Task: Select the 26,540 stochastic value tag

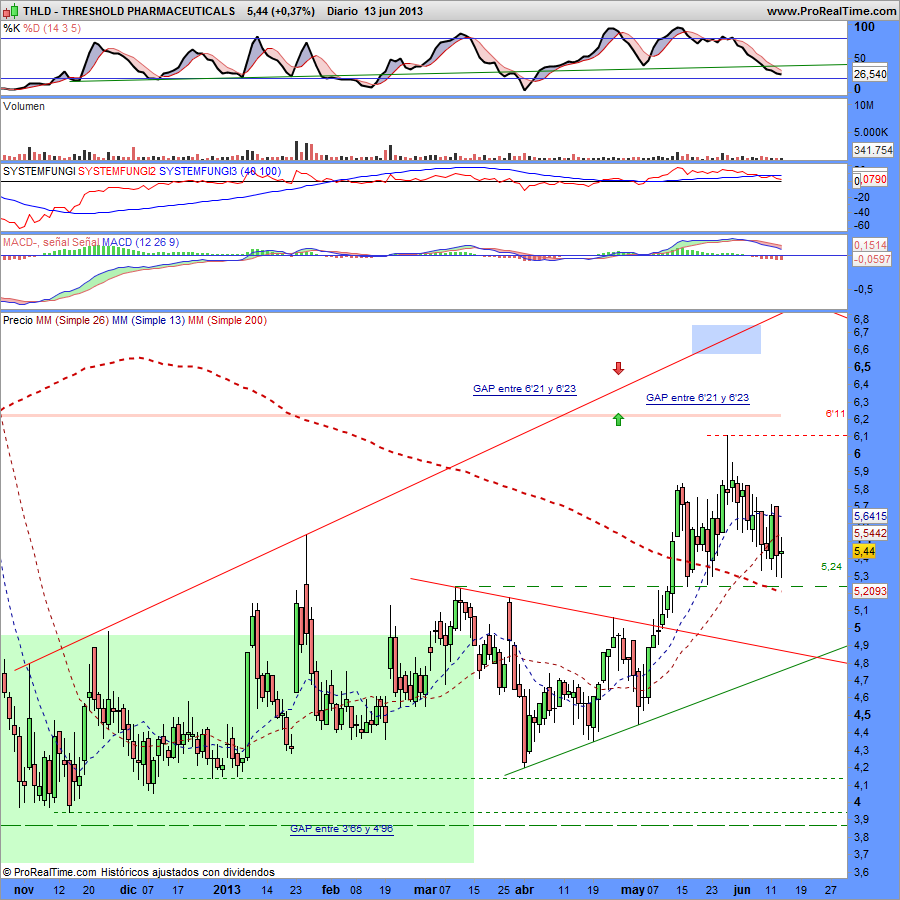Action: pyautogui.click(x=869, y=74)
